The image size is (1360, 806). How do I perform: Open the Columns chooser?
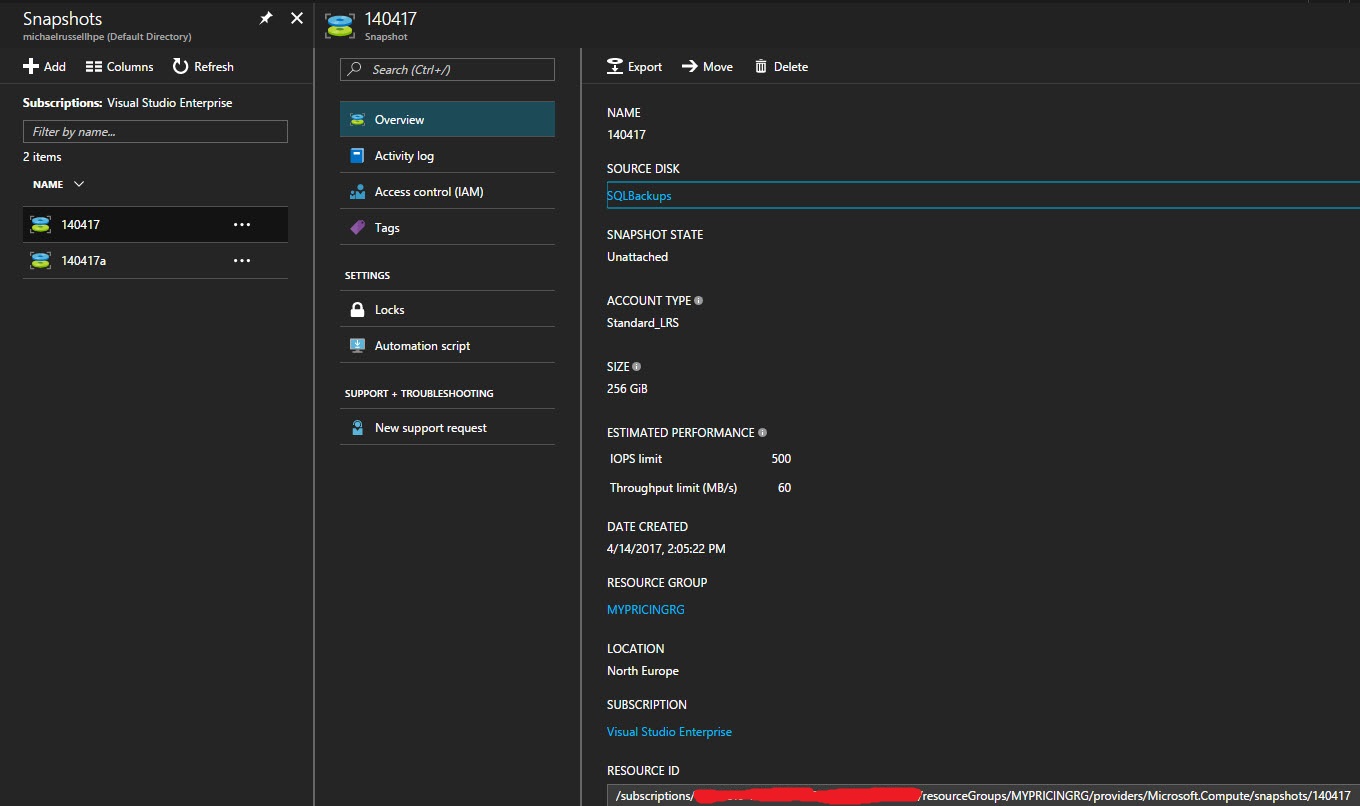coord(119,66)
